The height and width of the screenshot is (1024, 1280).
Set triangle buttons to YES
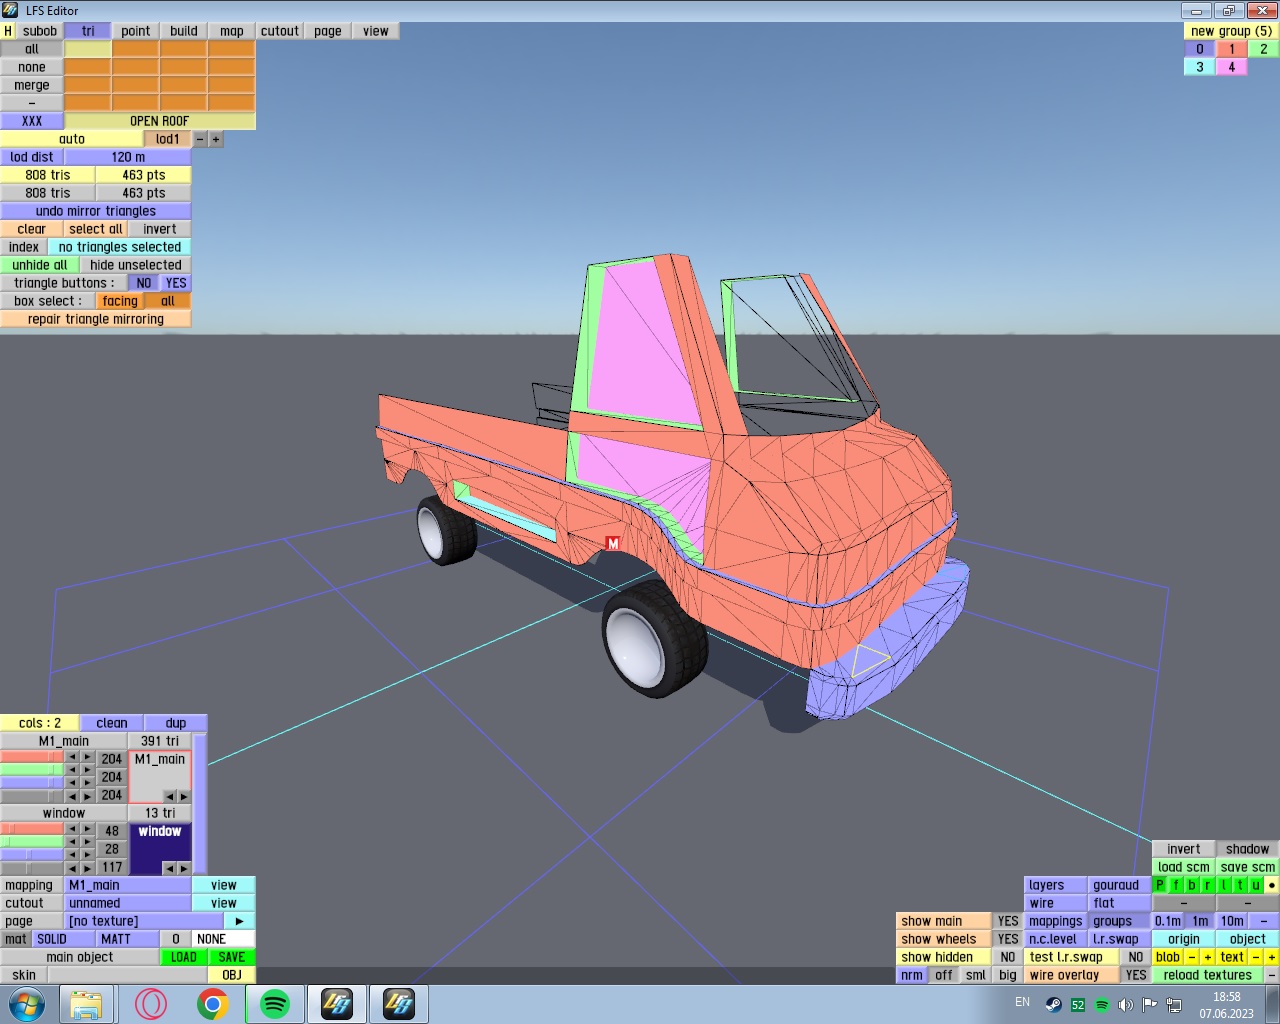[x=176, y=283]
